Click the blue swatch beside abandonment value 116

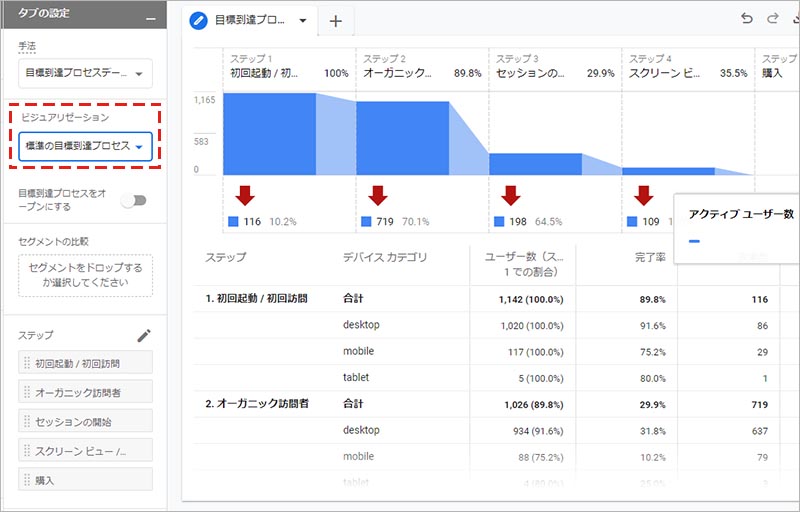[x=233, y=221]
